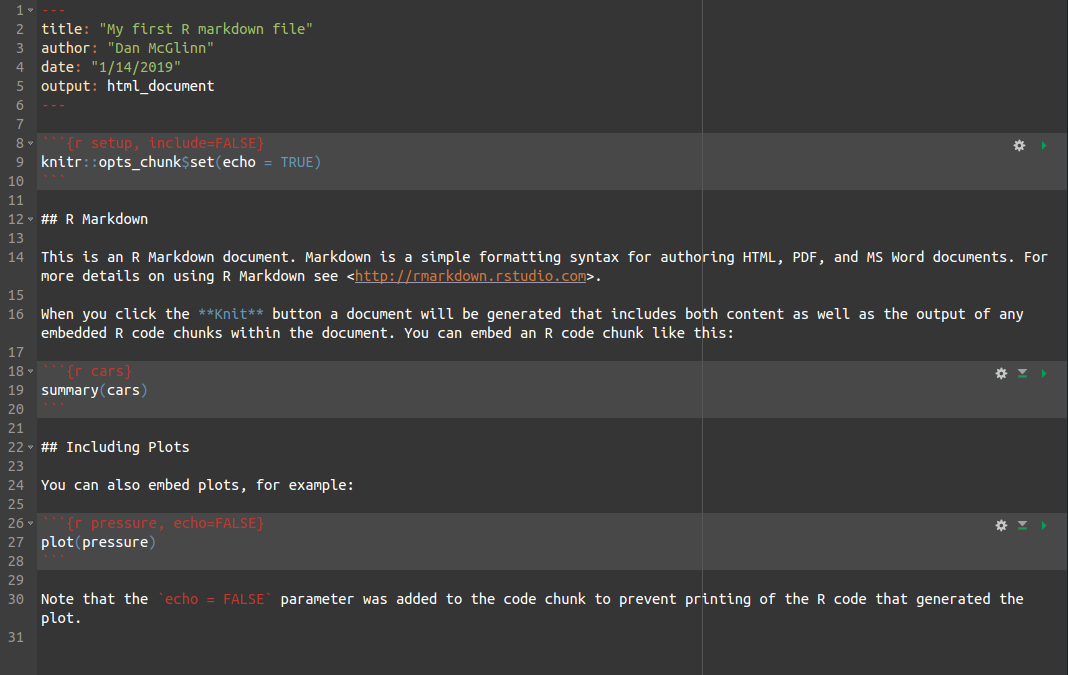1068x675 pixels.
Task: Fold the pressure chunk at line 26
Action: [31, 524]
